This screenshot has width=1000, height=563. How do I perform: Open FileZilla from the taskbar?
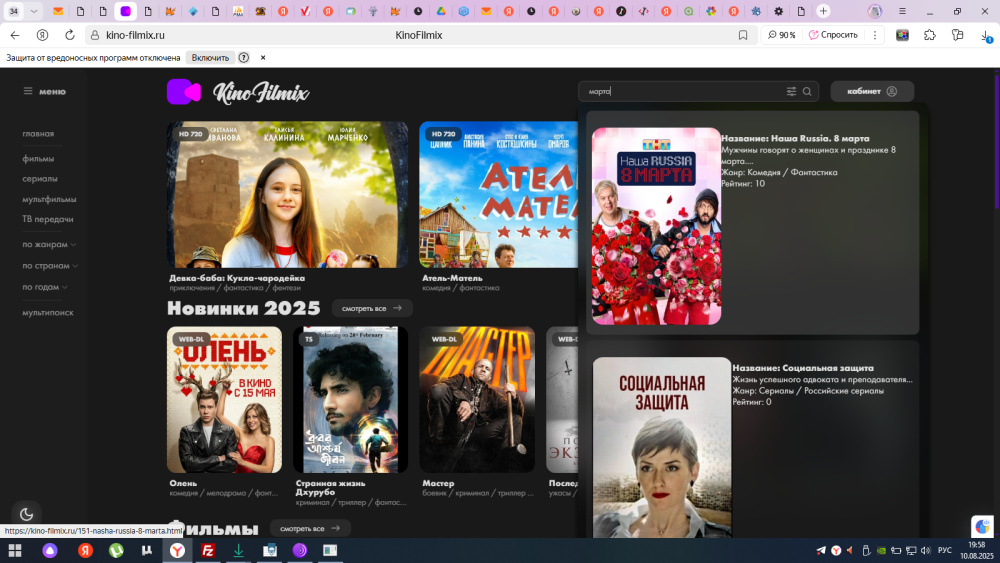point(208,550)
